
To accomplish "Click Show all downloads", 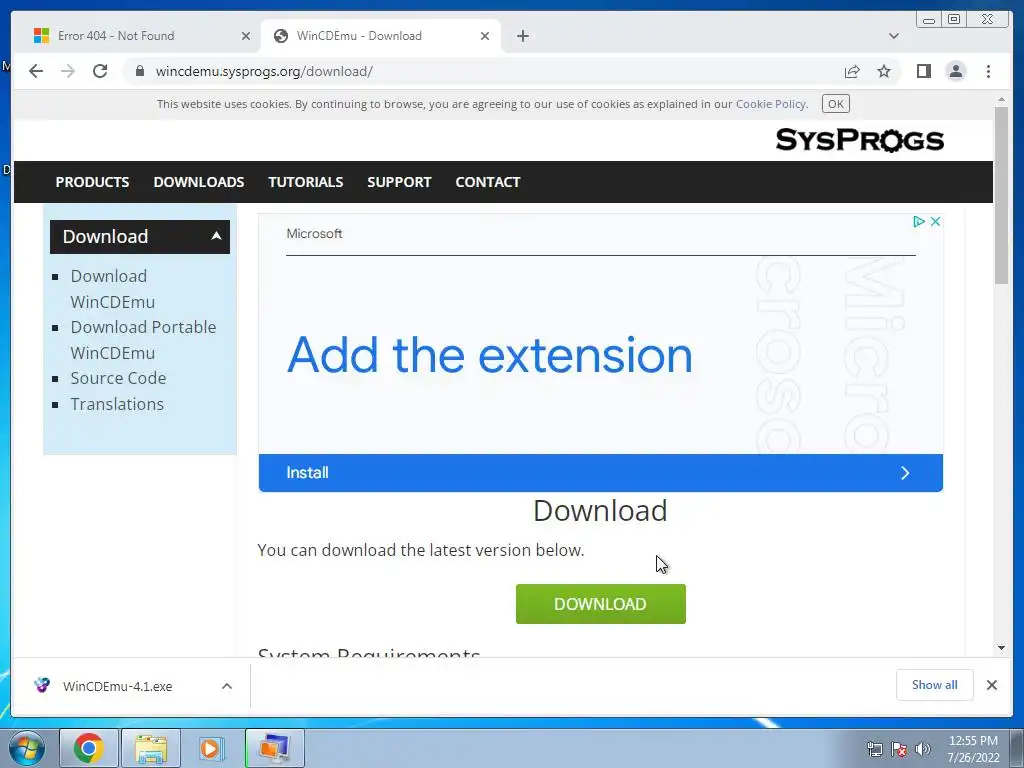I will click(x=935, y=685).
